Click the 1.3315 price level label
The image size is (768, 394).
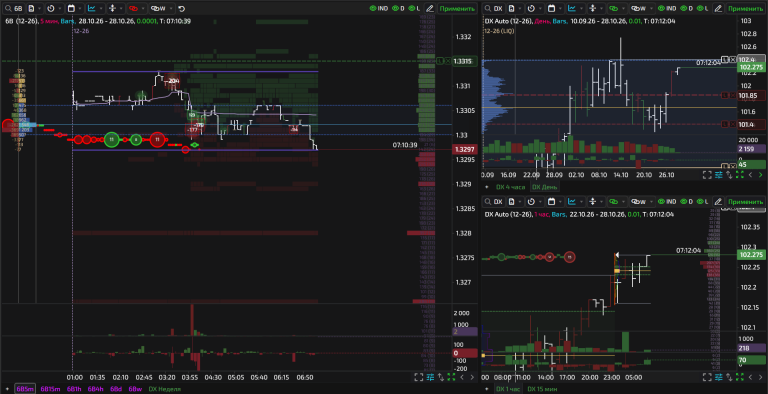coord(463,61)
